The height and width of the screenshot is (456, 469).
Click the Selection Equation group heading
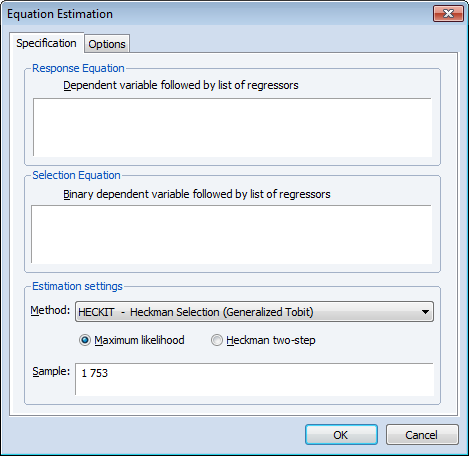[x=76, y=175]
